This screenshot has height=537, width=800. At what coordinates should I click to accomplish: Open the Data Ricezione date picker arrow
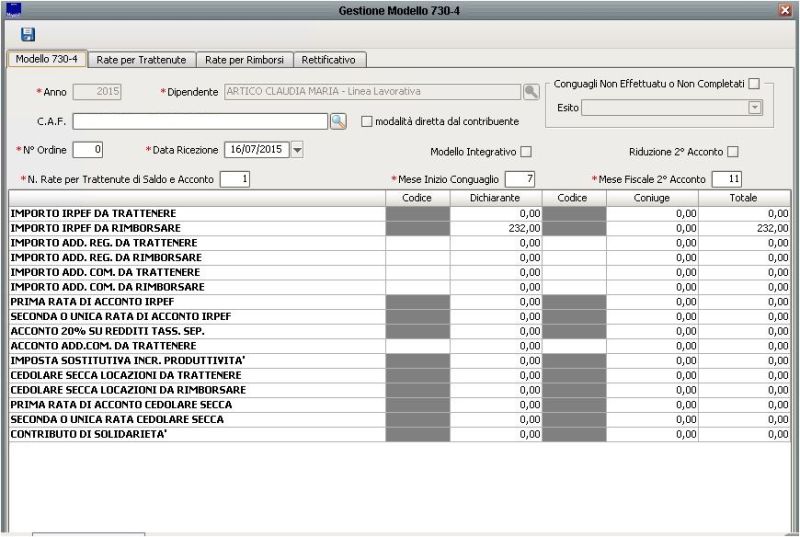tap(297, 150)
